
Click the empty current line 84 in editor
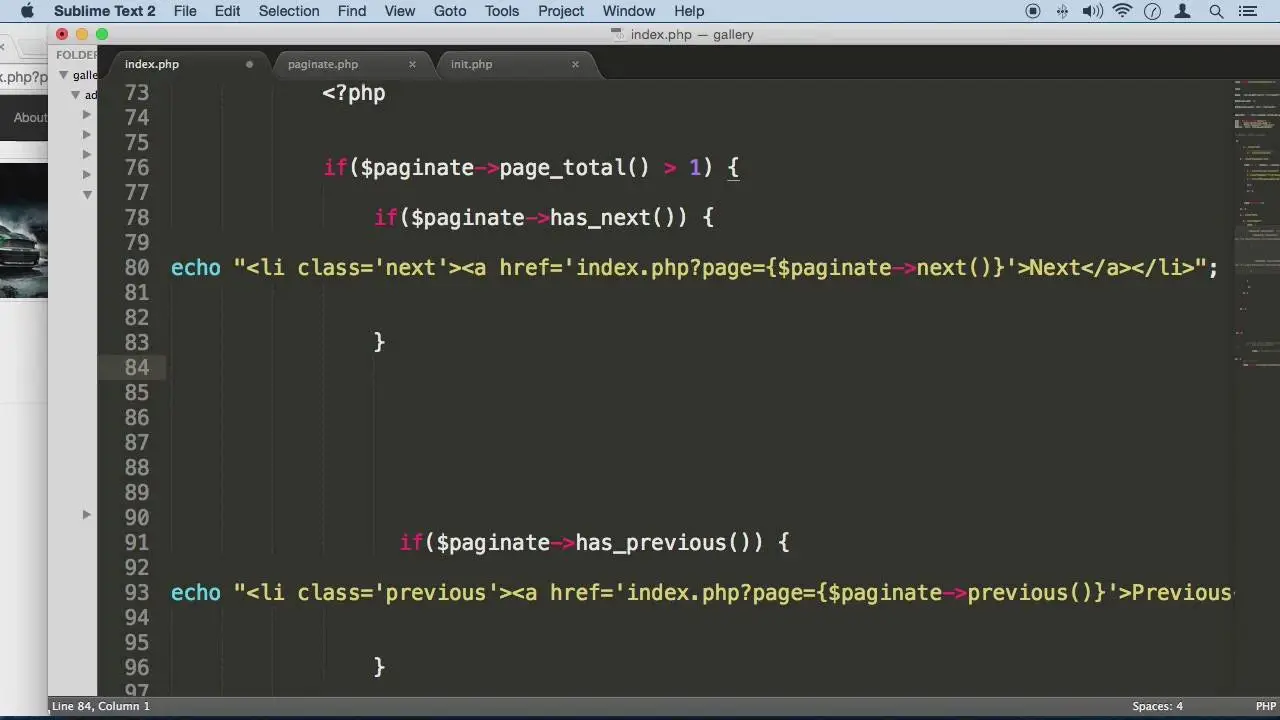click(700, 368)
